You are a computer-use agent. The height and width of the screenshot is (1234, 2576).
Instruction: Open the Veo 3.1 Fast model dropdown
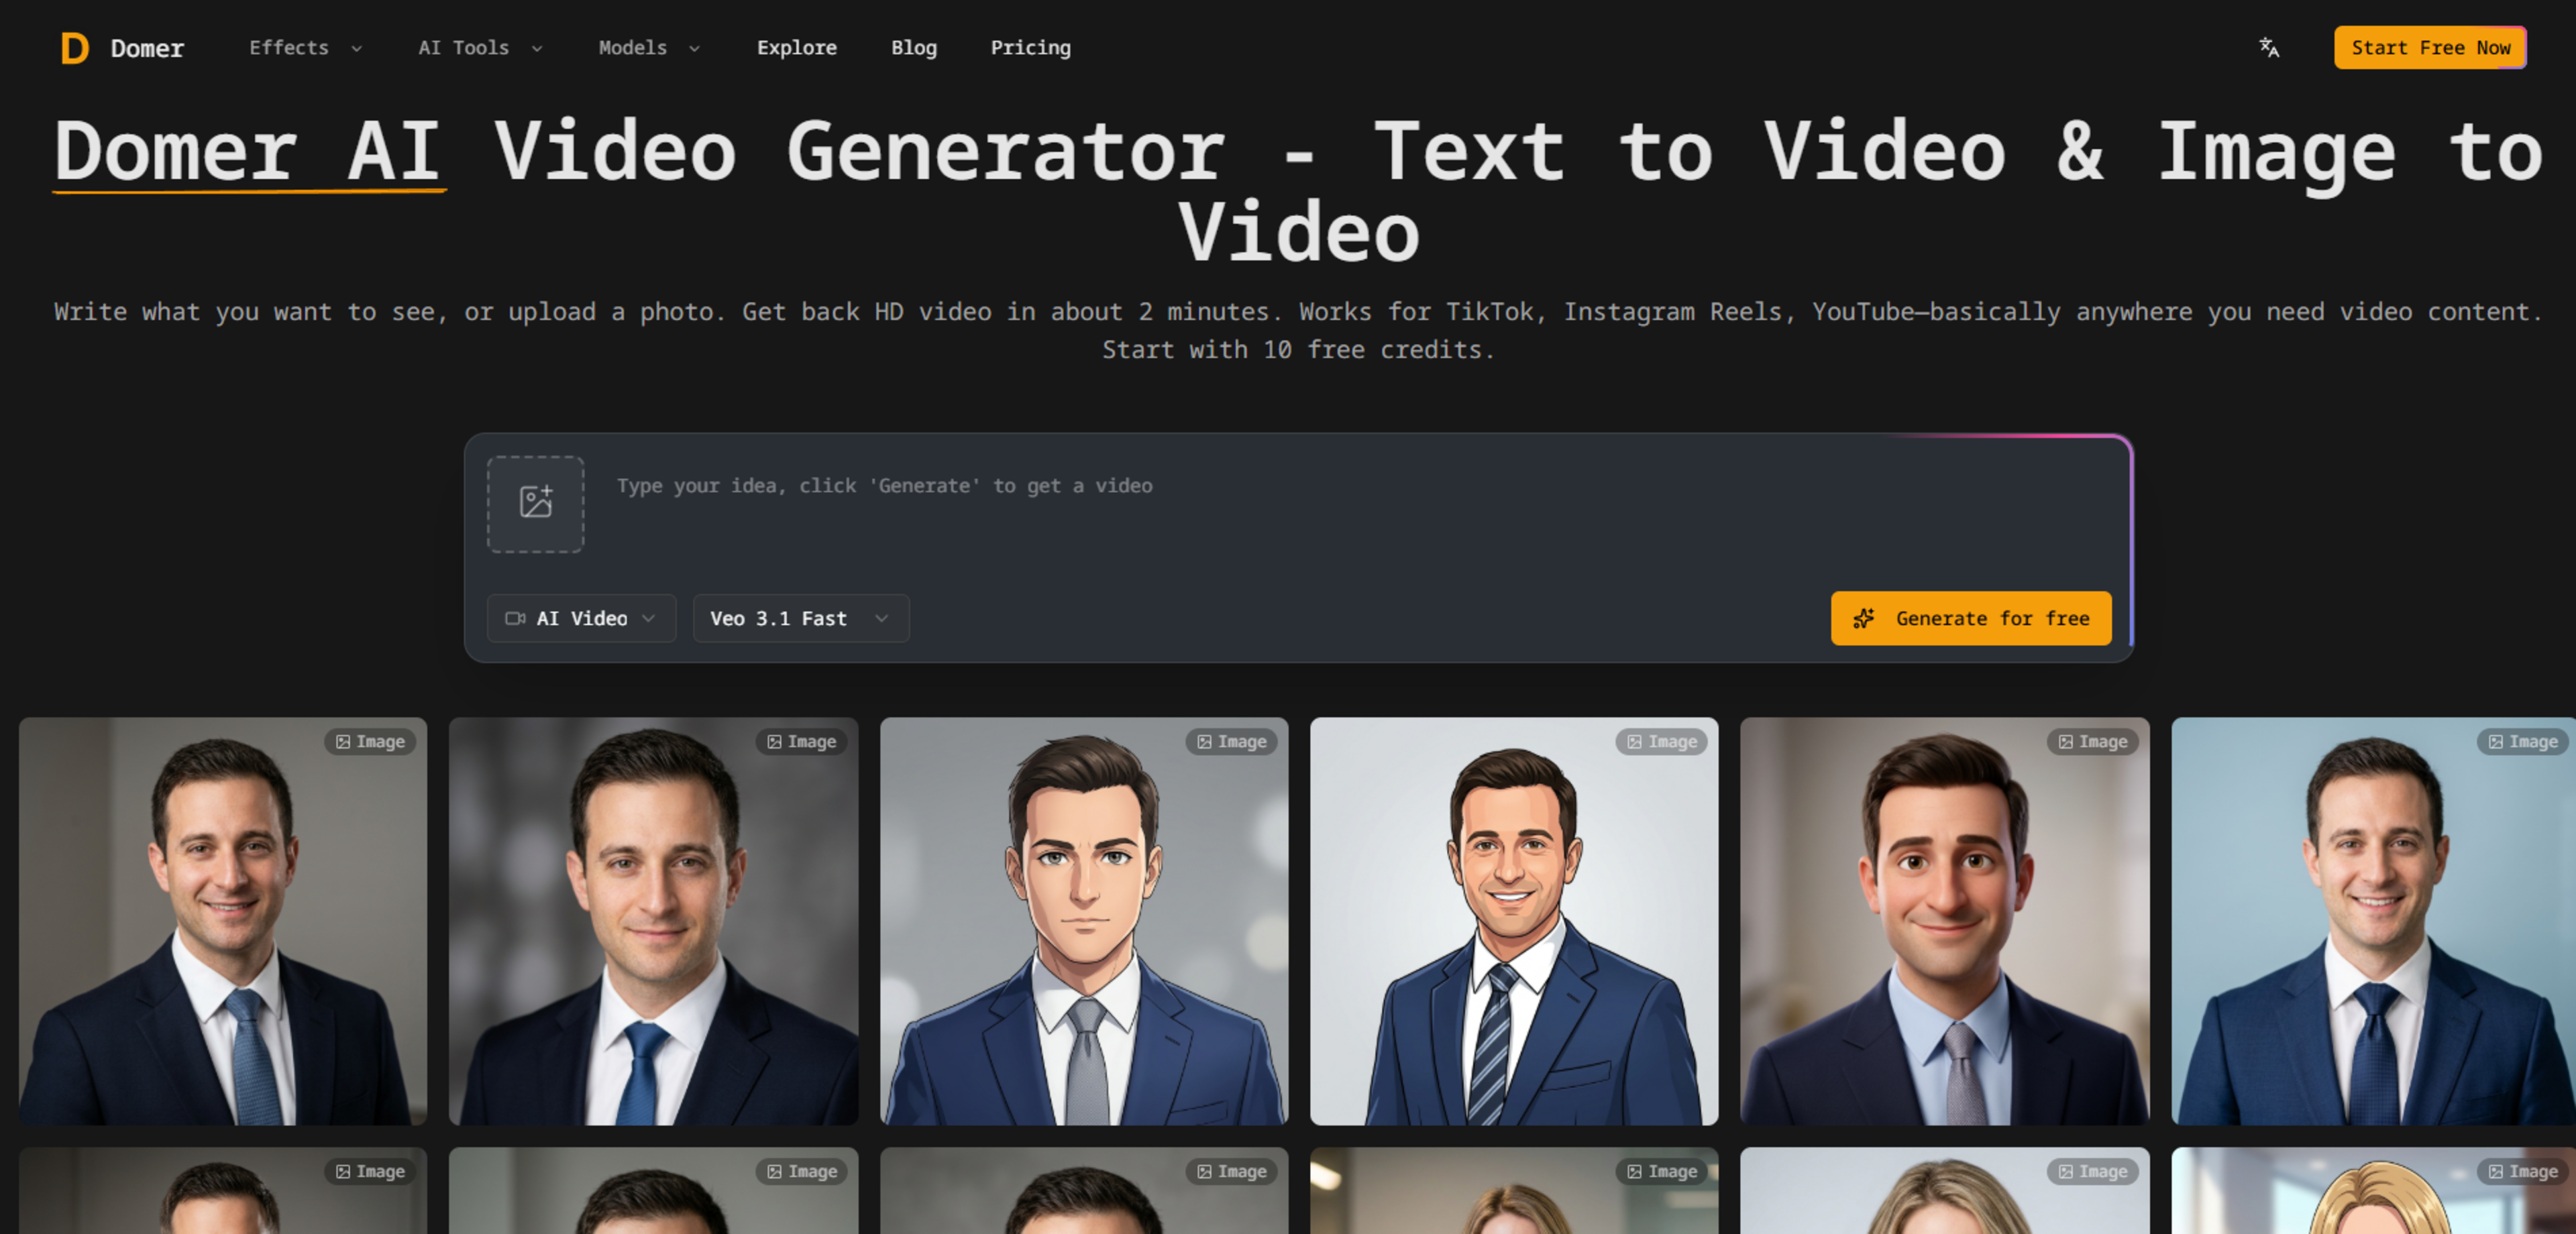click(801, 619)
